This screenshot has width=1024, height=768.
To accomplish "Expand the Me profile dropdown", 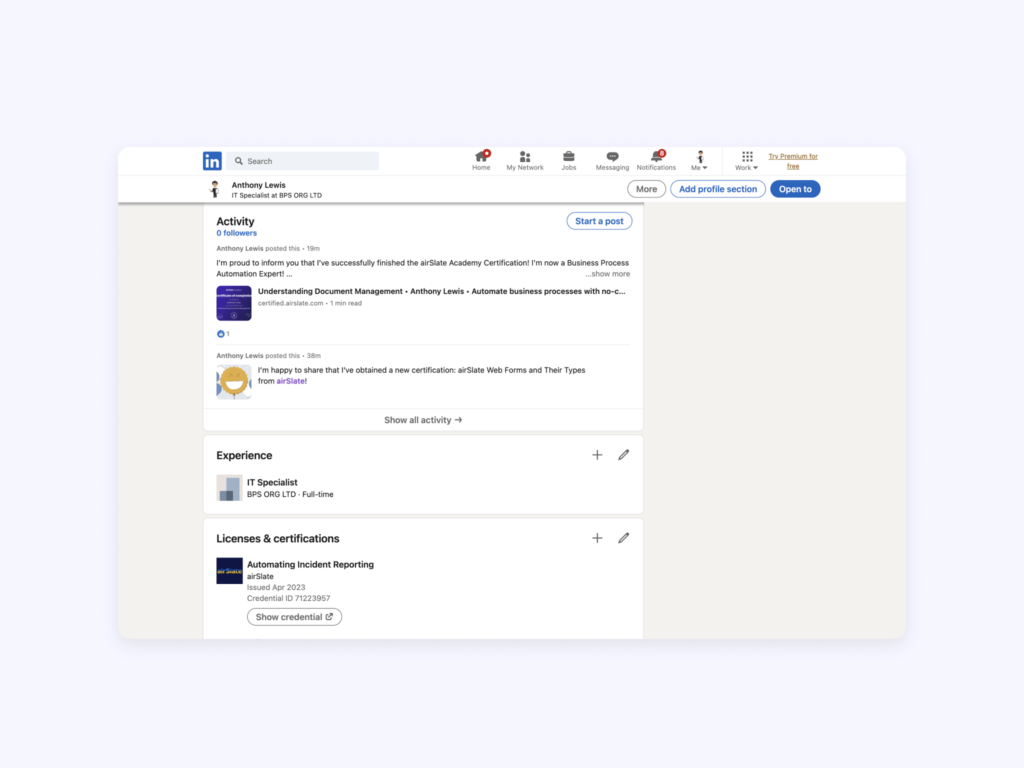I will point(700,161).
